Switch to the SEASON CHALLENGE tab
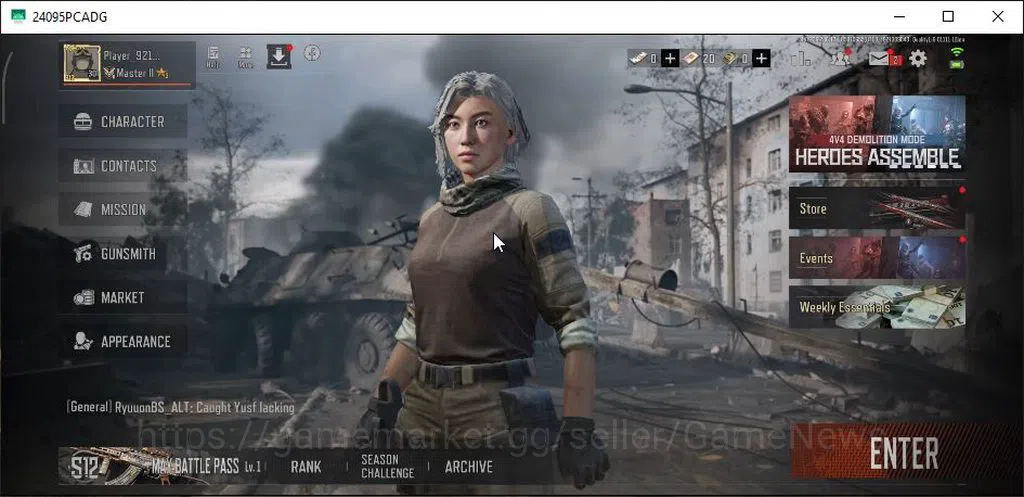 [387, 466]
